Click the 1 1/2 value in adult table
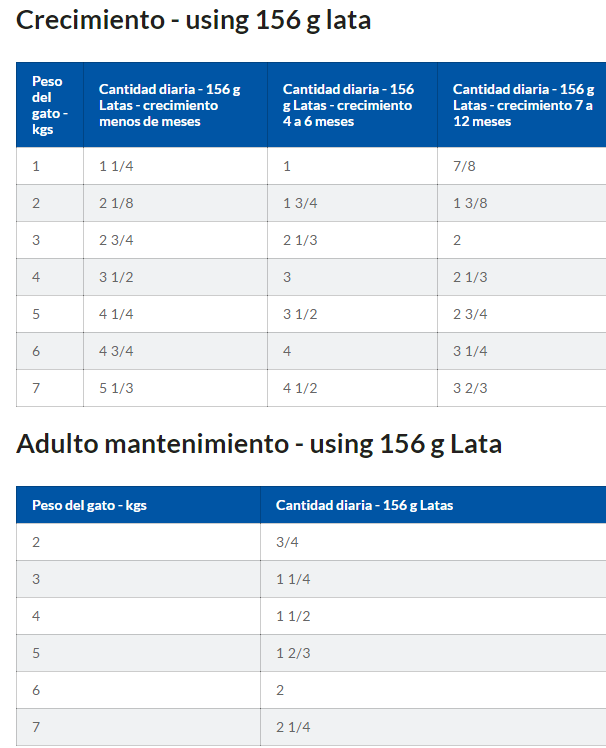 pos(293,616)
